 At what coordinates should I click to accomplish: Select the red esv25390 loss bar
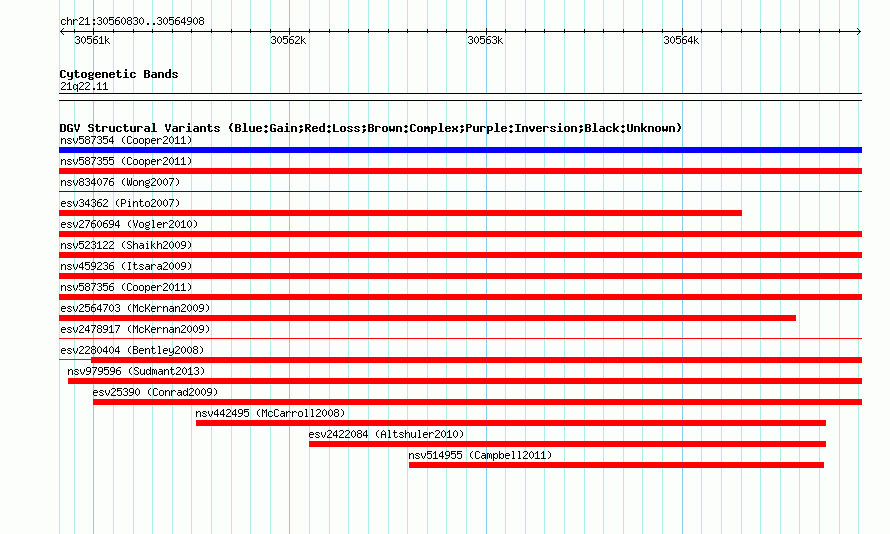(477, 402)
